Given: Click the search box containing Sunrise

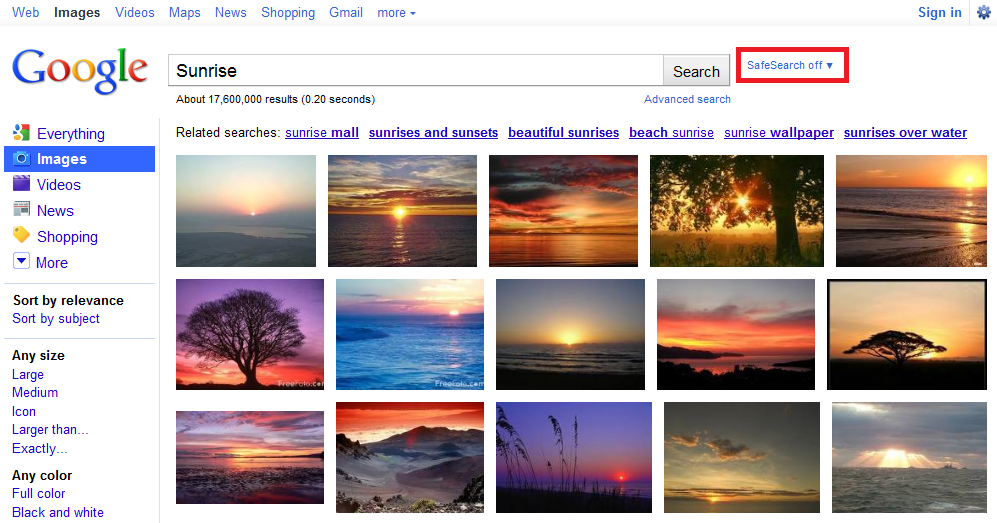Looking at the screenshot, I should point(415,71).
